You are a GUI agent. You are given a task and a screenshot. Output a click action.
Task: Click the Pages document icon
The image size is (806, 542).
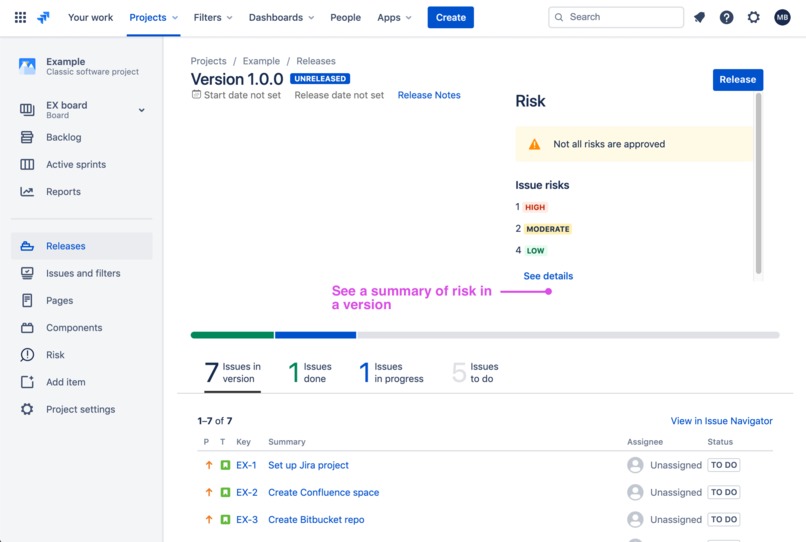27,300
